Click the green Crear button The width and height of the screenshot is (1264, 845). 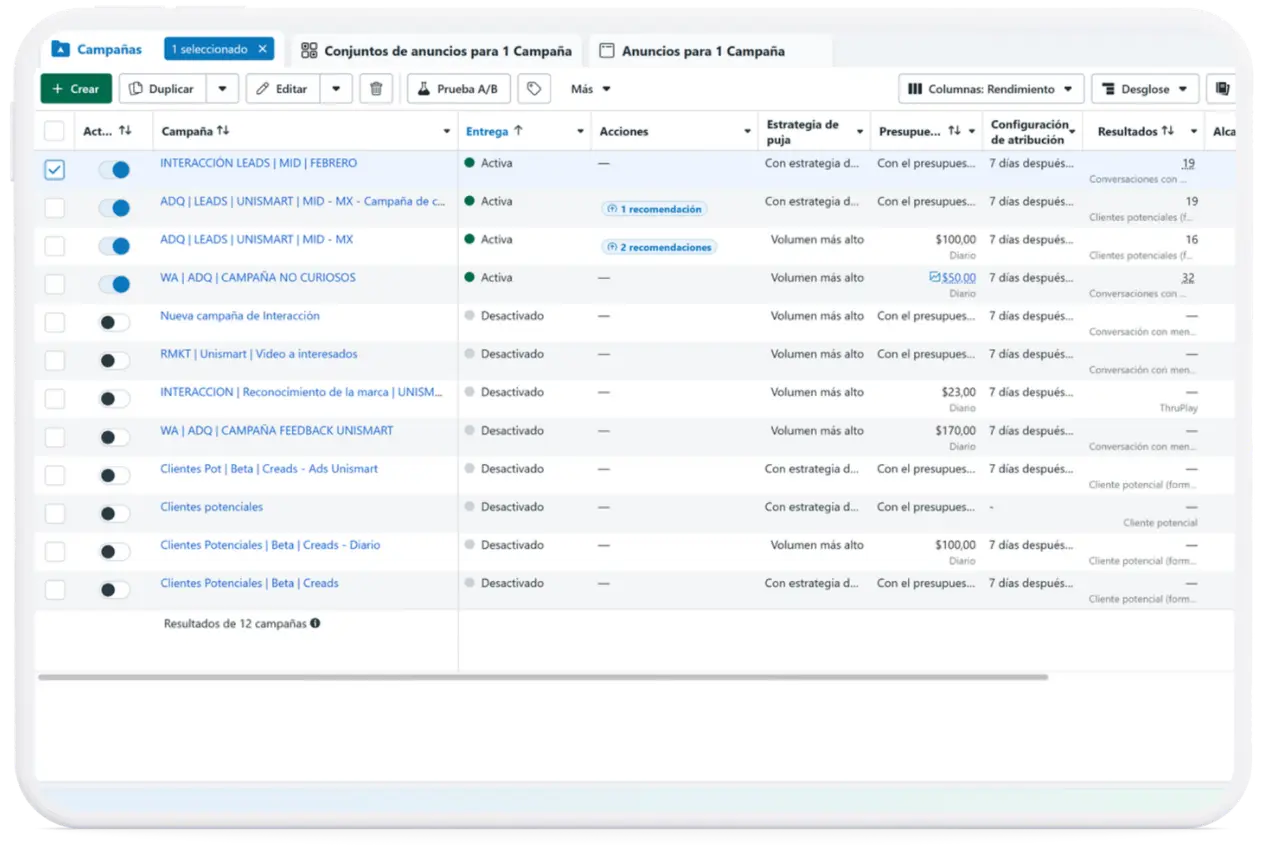(76, 89)
